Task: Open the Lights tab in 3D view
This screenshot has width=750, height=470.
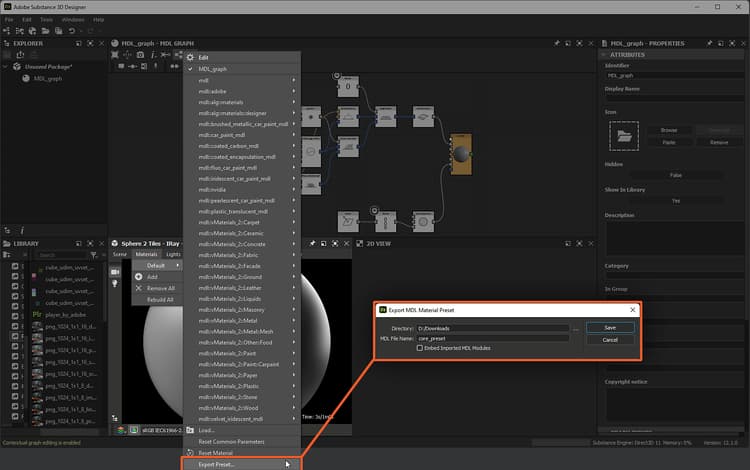Action: coord(173,254)
